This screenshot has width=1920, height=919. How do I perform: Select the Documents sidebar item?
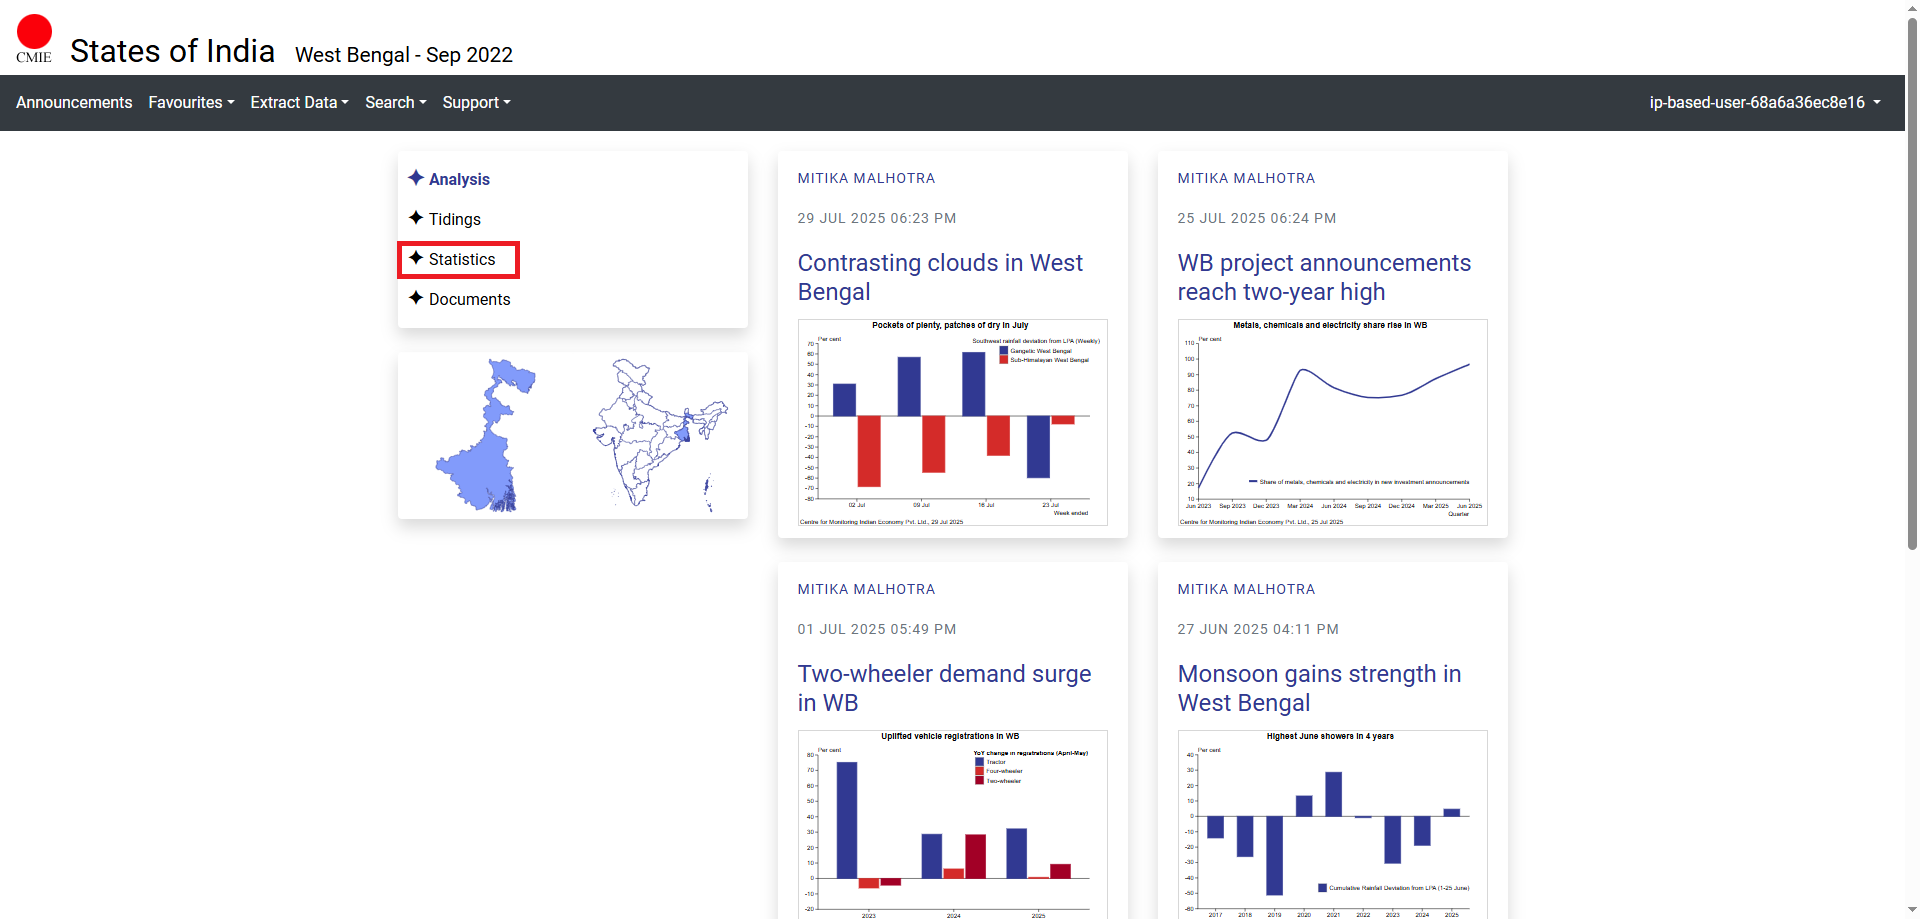[x=469, y=299]
